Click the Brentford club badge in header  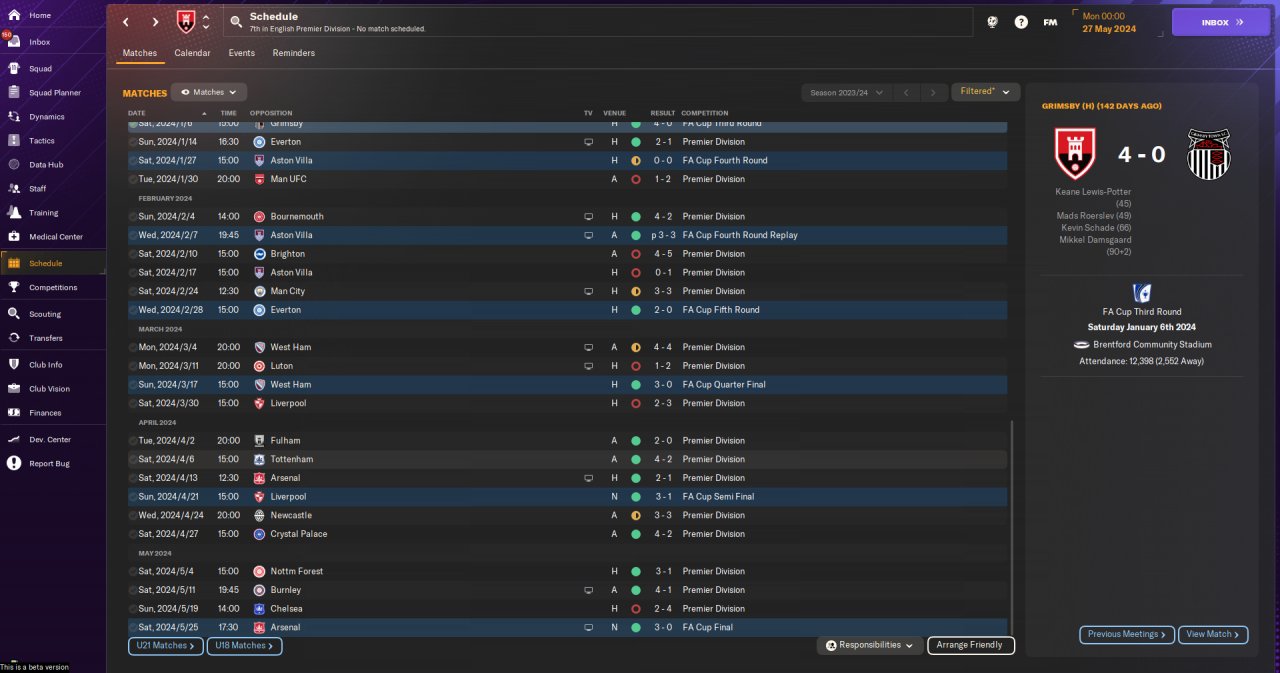pyautogui.click(x=186, y=21)
